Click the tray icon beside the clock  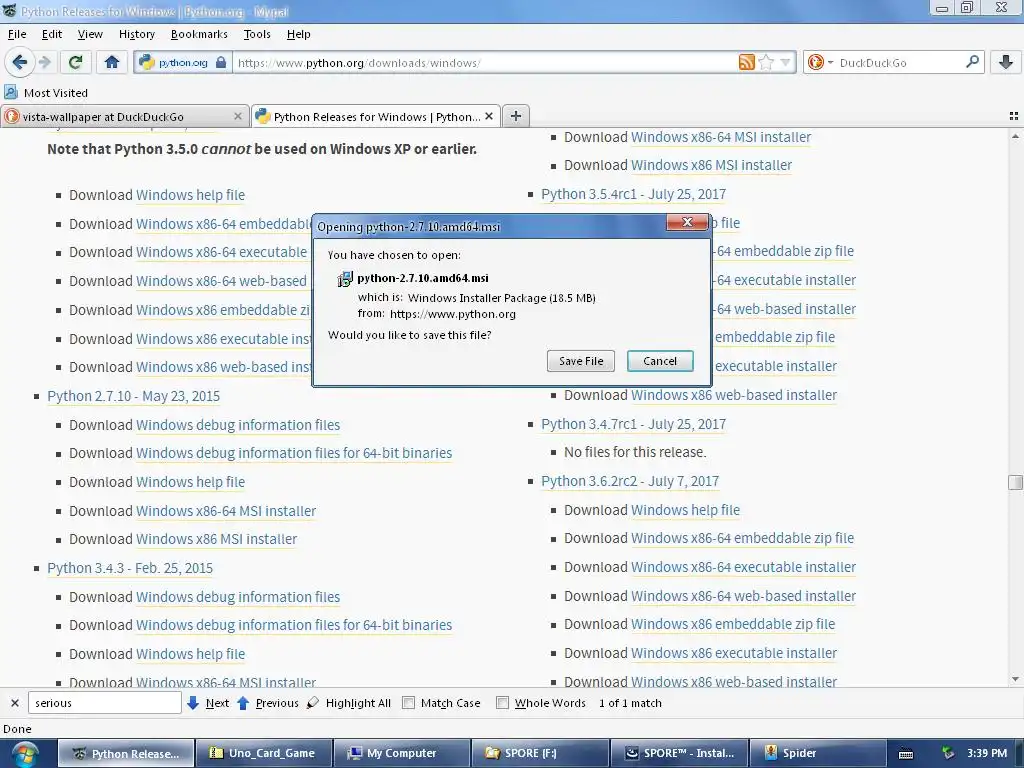point(948,753)
